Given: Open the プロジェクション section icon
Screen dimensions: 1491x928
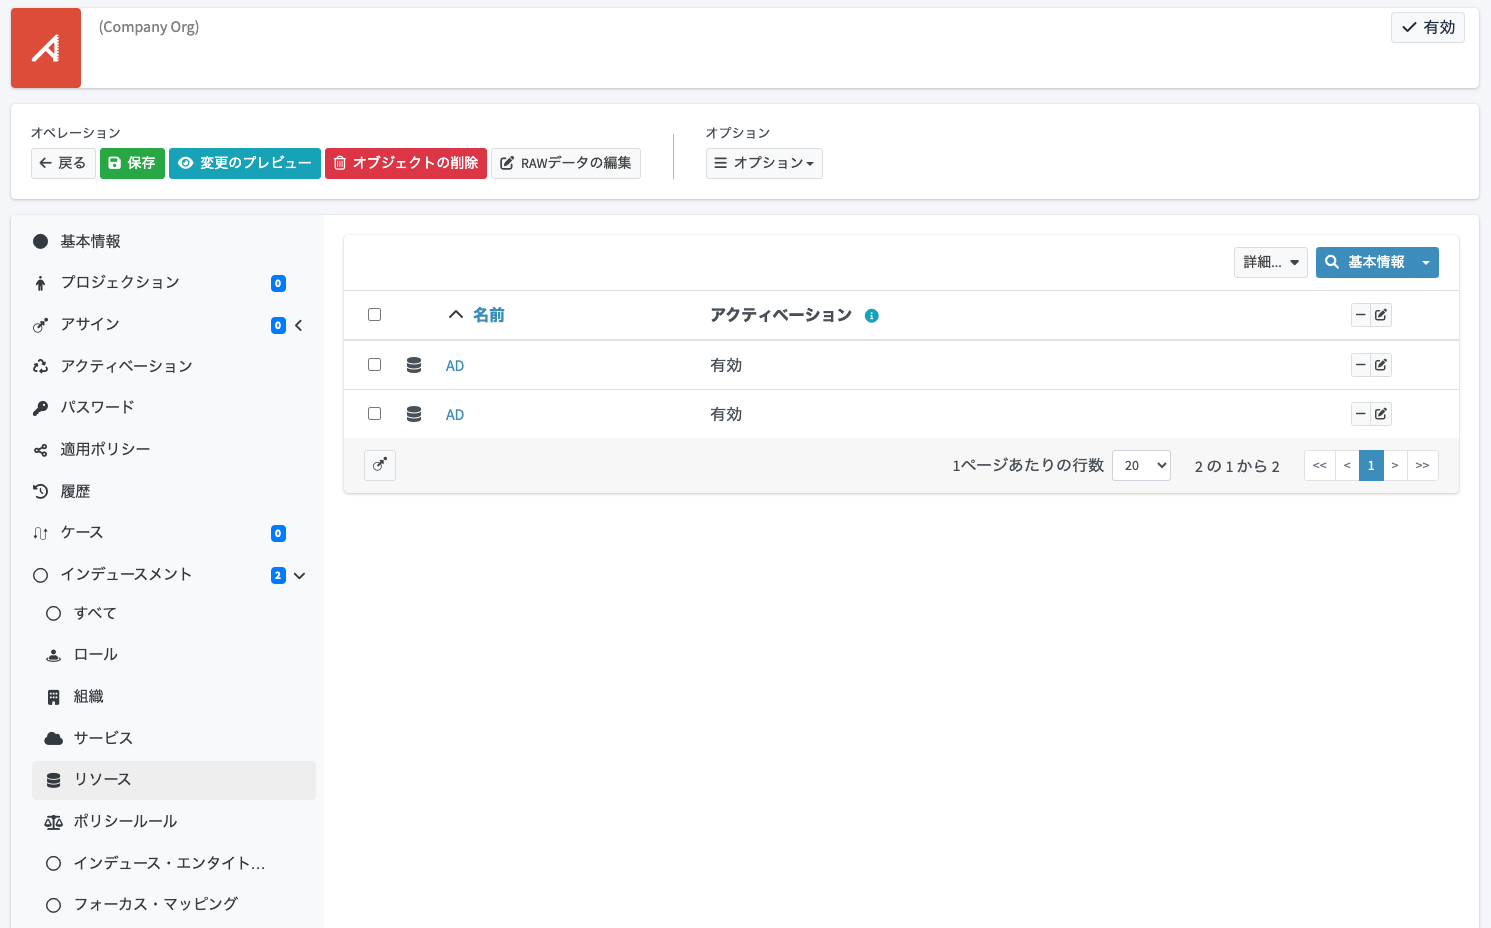Looking at the screenshot, I should [x=40, y=283].
